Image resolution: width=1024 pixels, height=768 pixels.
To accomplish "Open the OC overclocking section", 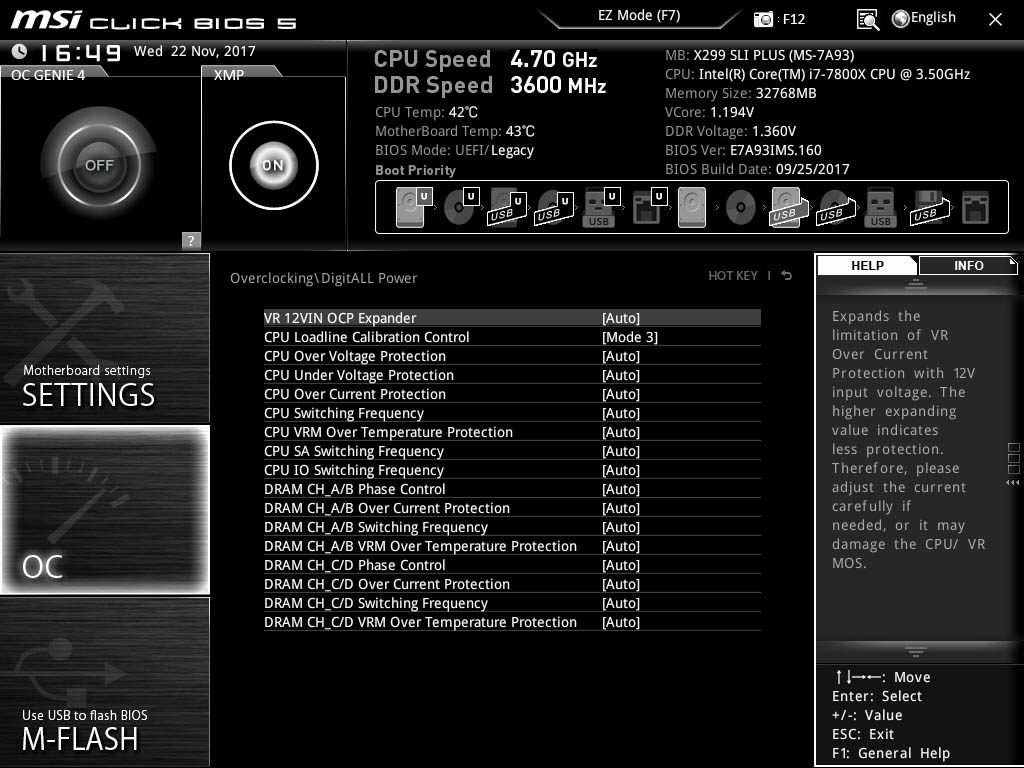I will click(x=104, y=510).
